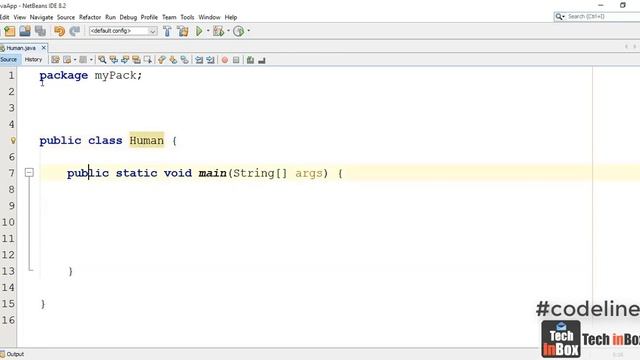The height and width of the screenshot is (360, 640).
Task: Expand the Run Project arrow dropdown
Action: click(x=208, y=31)
